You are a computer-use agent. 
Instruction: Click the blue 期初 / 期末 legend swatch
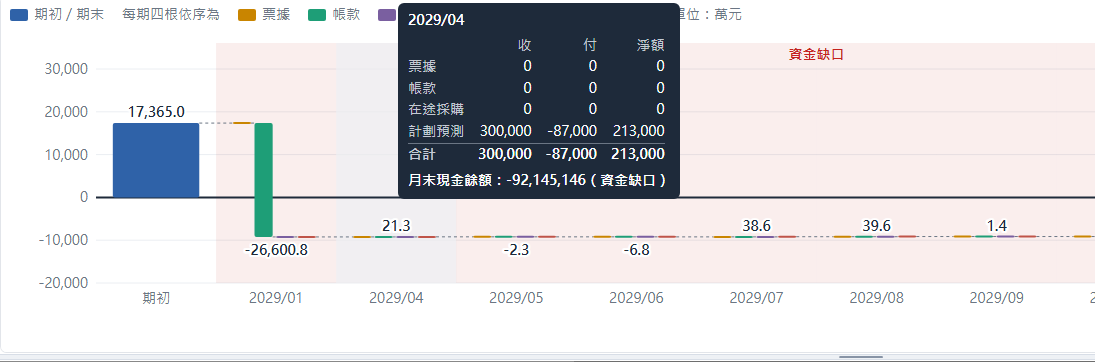point(19,14)
